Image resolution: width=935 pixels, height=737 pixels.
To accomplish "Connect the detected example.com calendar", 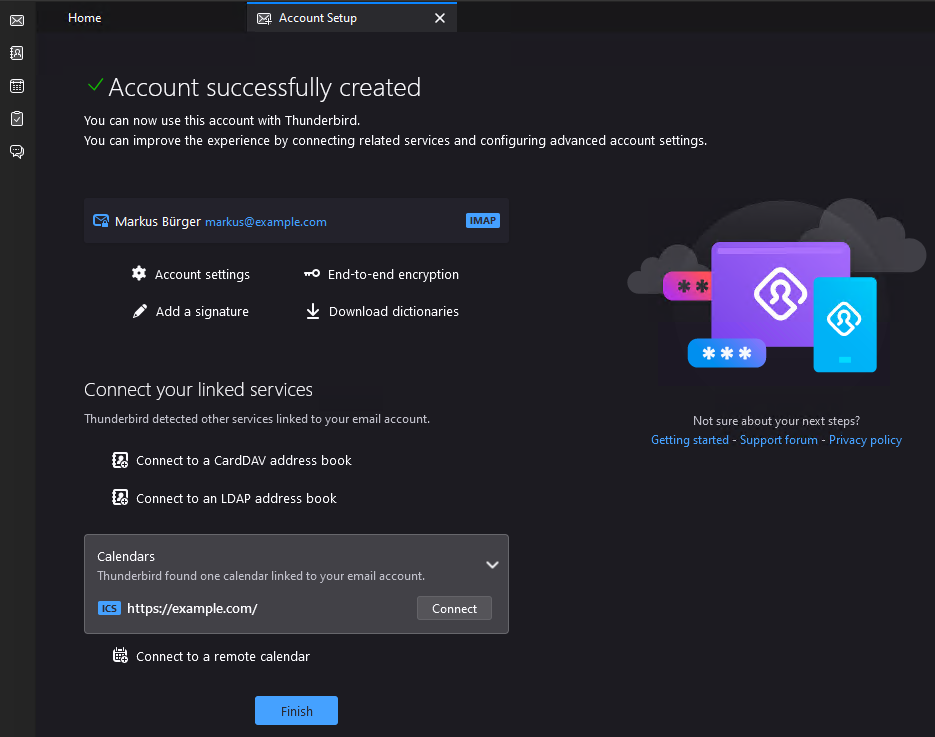I will click(x=454, y=607).
